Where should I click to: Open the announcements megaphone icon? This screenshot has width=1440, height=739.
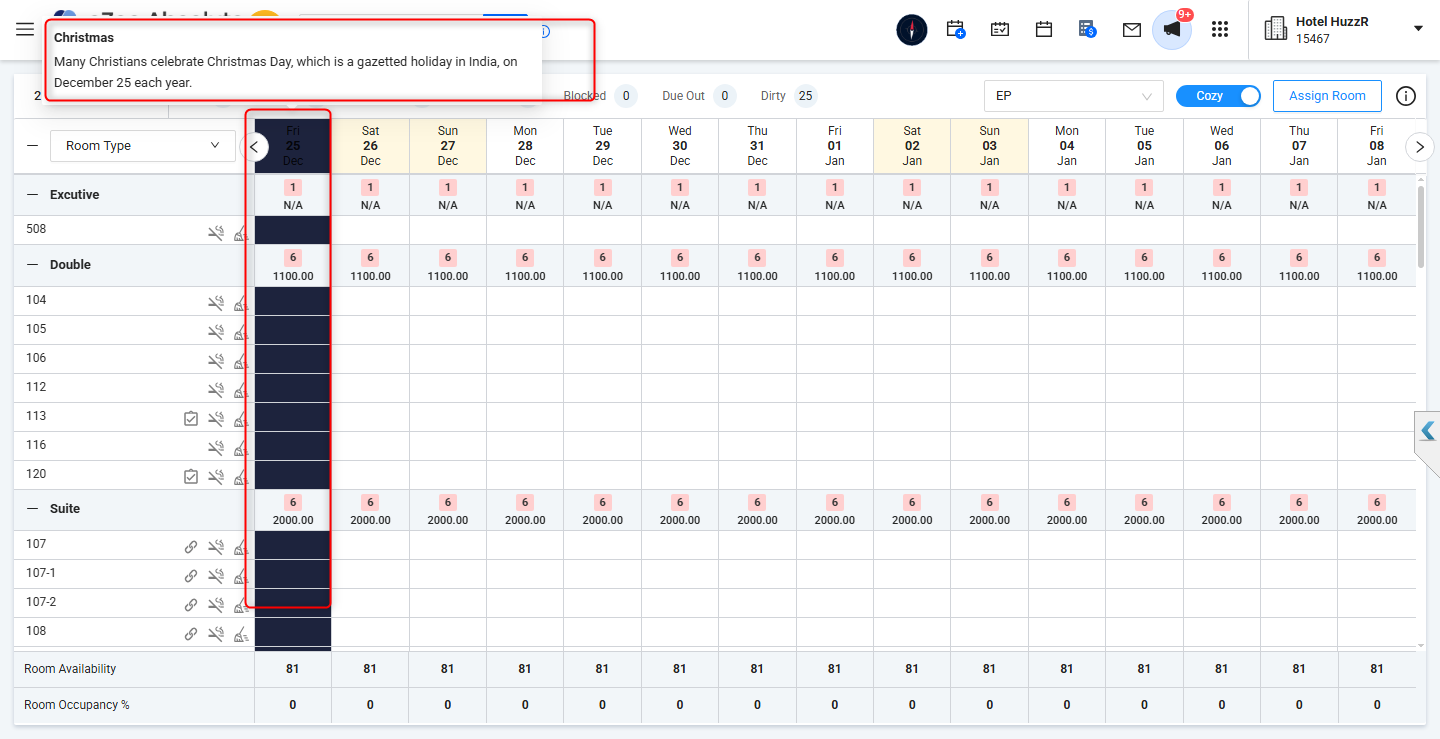point(1172,29)
